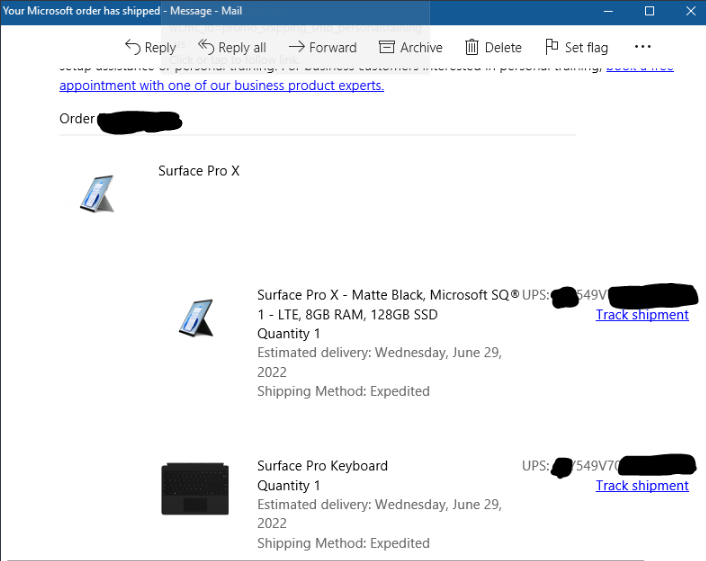Click the Delete text label
This screenshot has width=706, height=561.
point(503,47)
